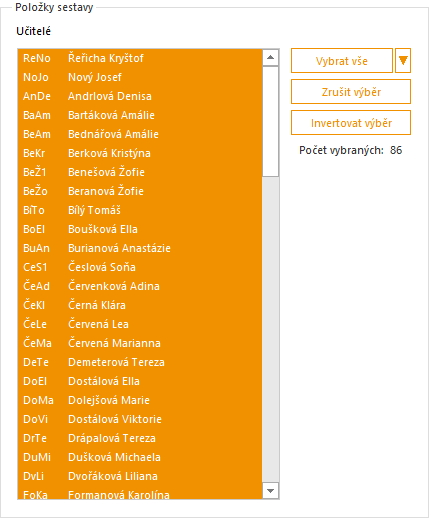Click Invertovat výběr button
This screenshot has height=518, width=429.
click(351, 123)
